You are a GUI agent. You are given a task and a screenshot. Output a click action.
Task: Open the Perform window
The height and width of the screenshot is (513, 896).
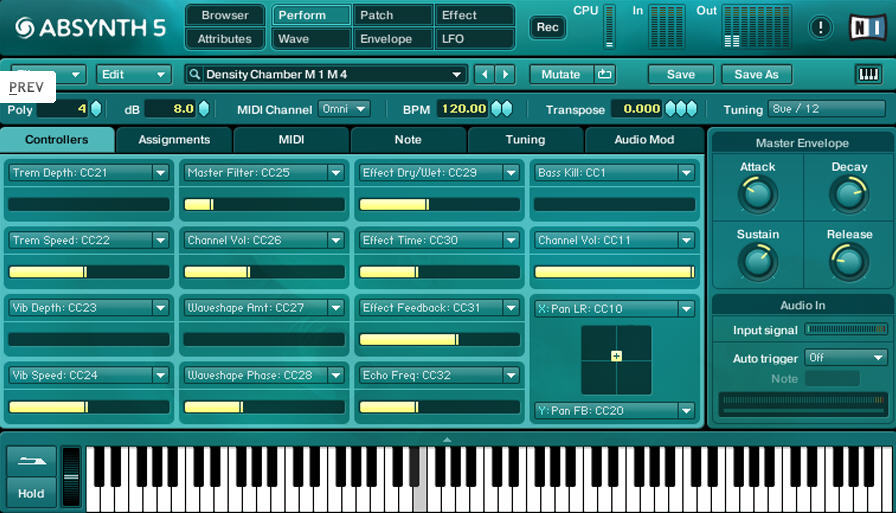point(311,15)
